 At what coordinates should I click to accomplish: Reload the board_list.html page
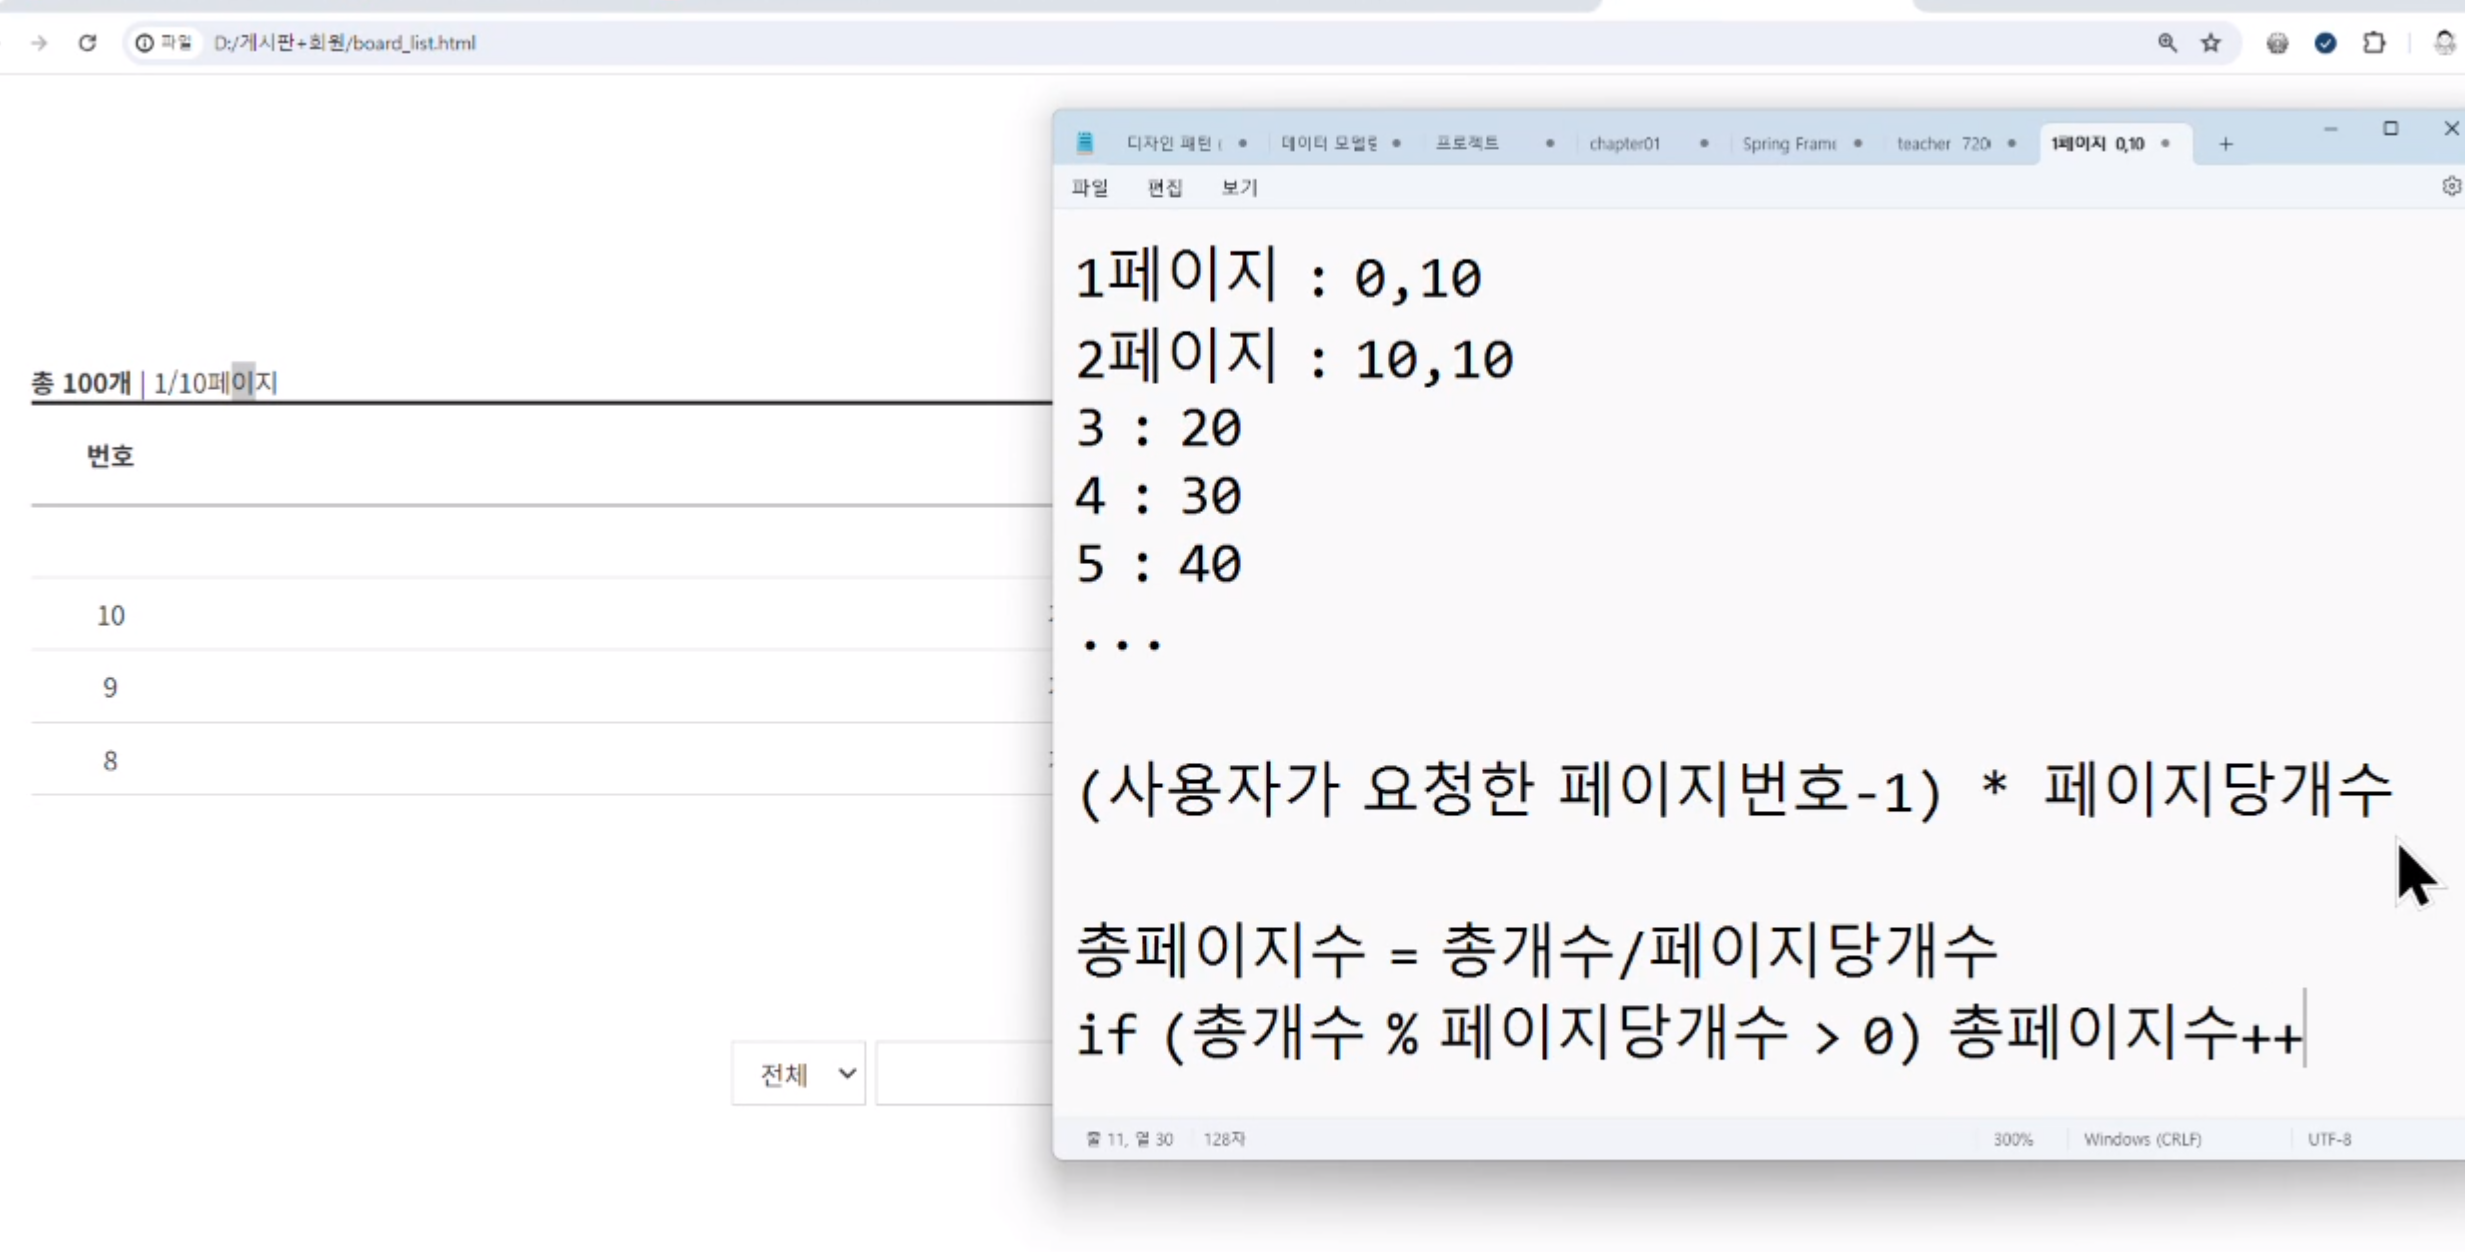pyautogui.click(x=87, y=43)
